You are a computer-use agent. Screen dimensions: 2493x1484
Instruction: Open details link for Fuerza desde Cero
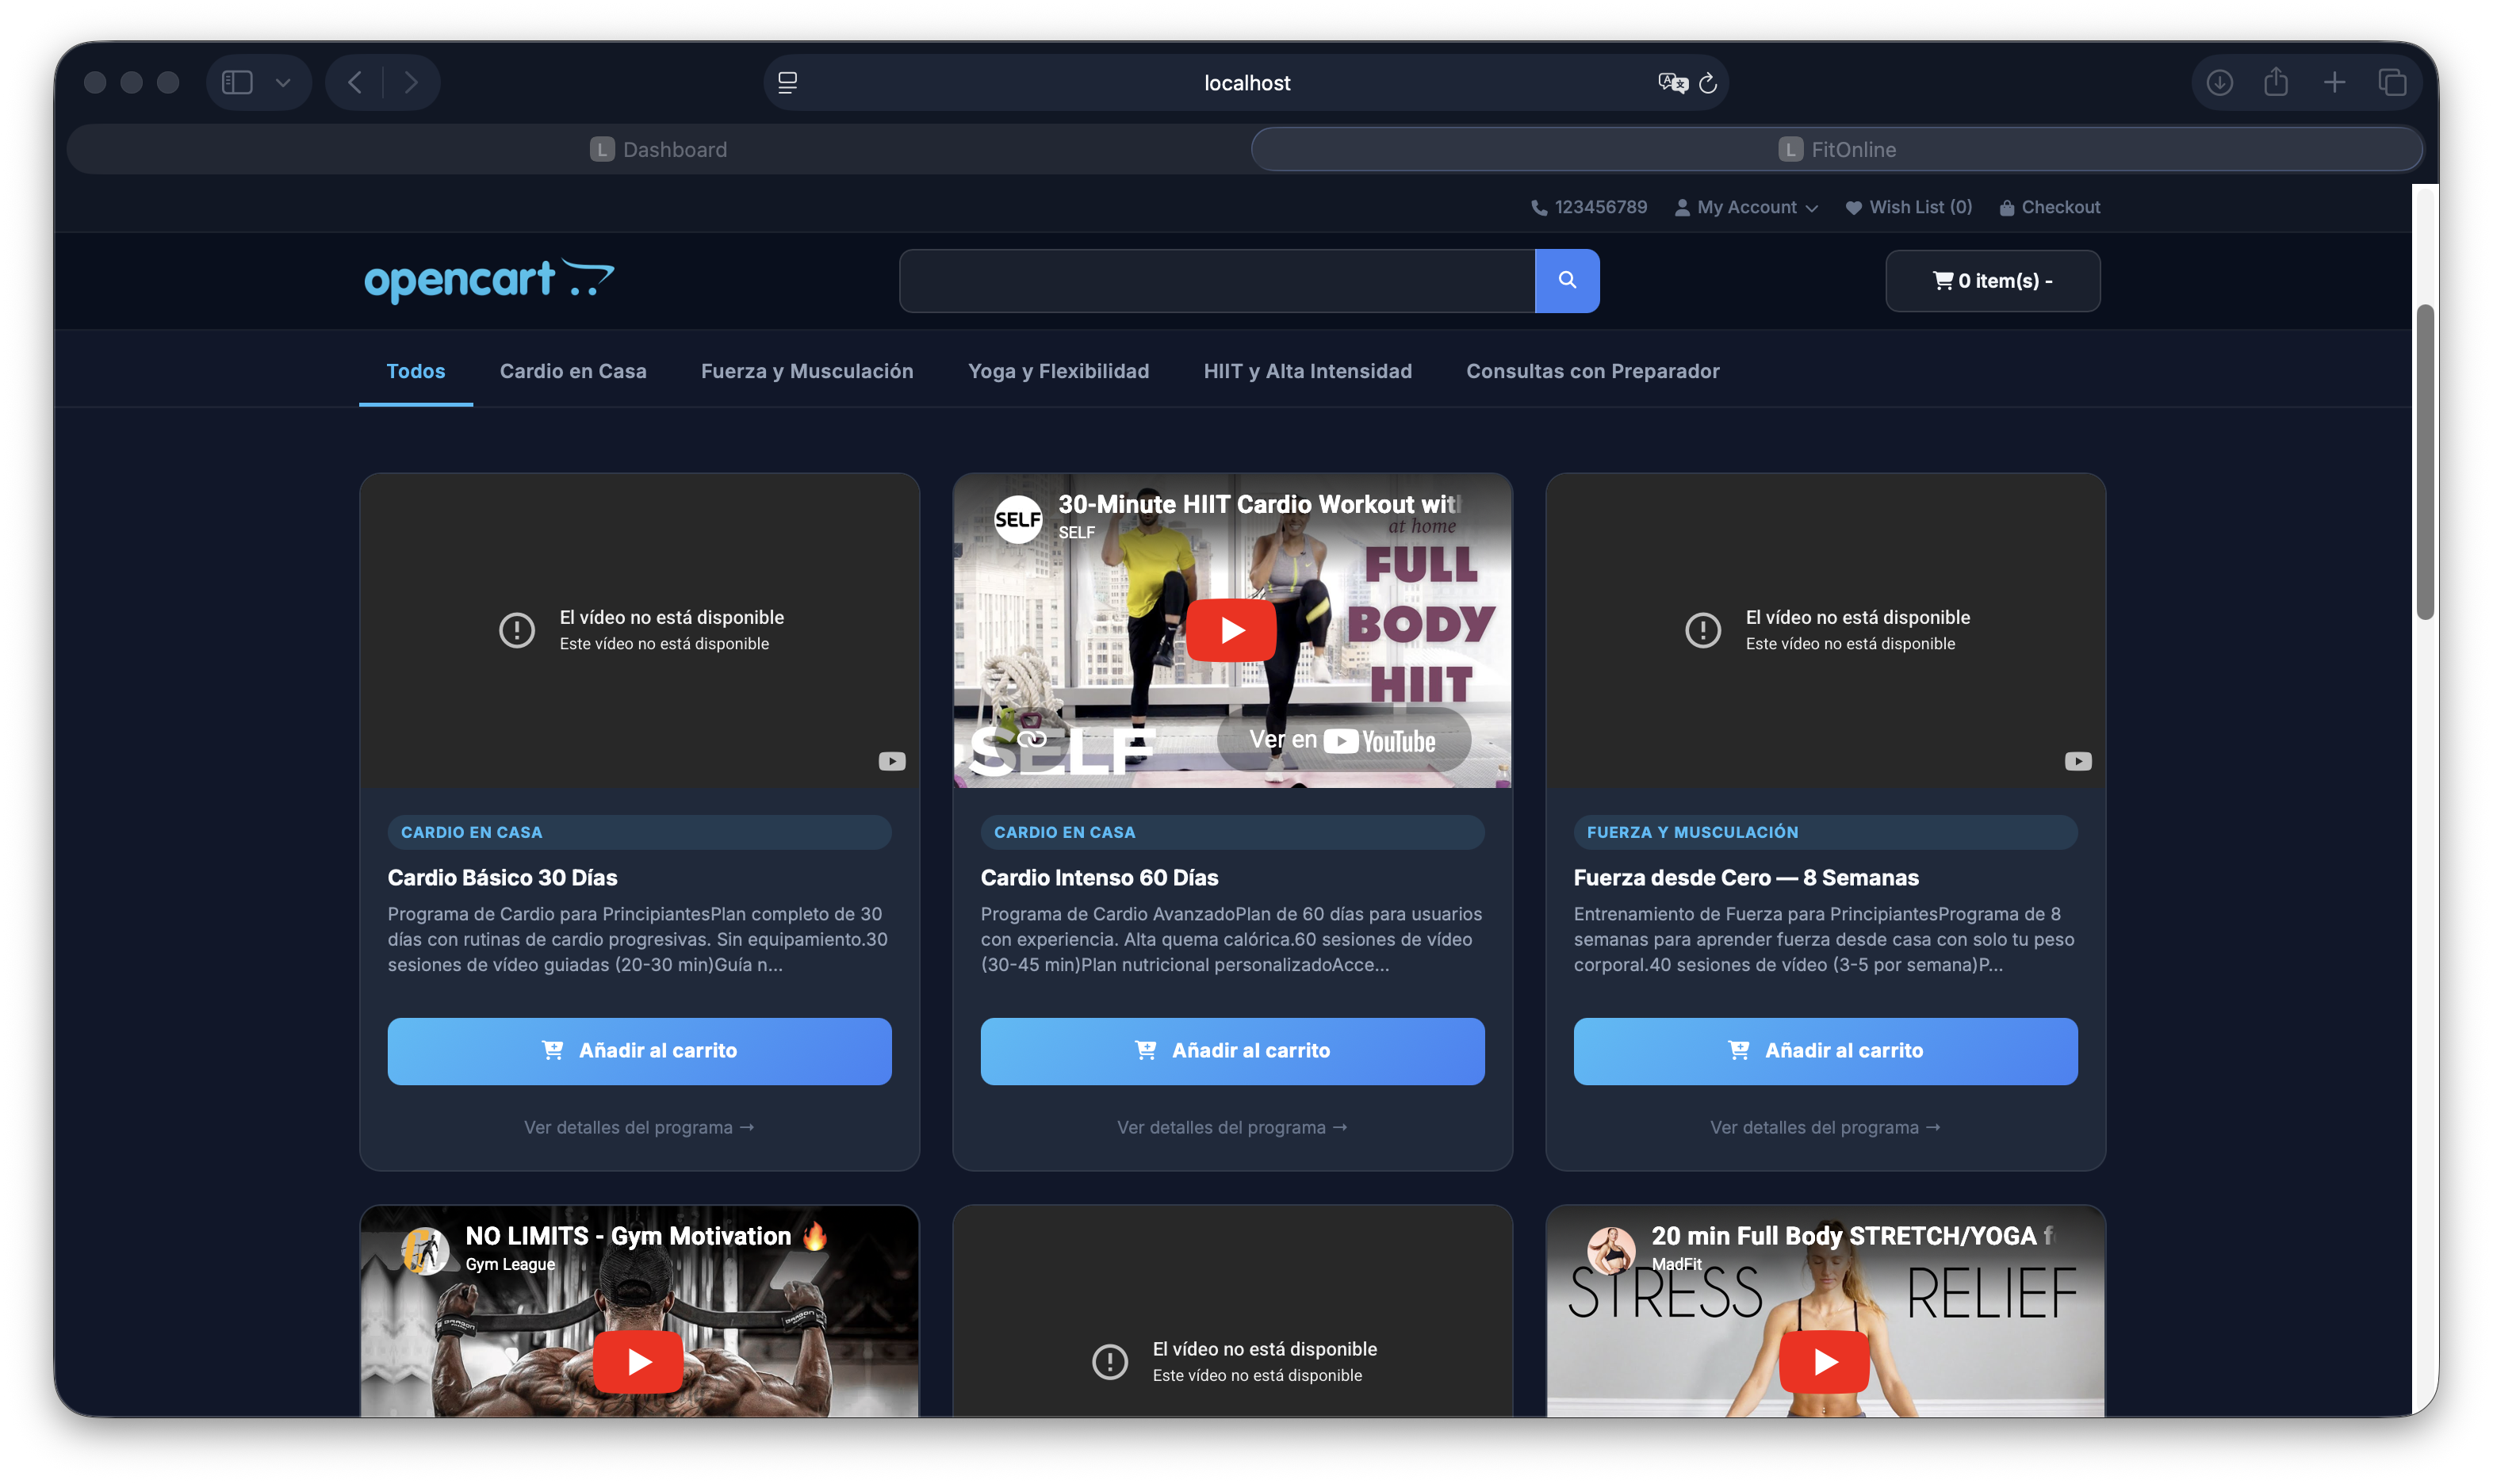pos(1824,1127)
